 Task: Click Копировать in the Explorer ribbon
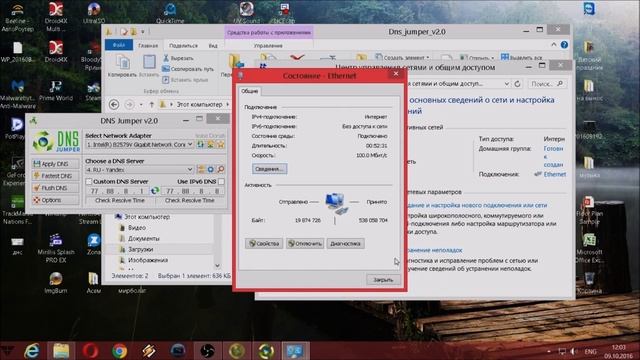pos(122,66)
